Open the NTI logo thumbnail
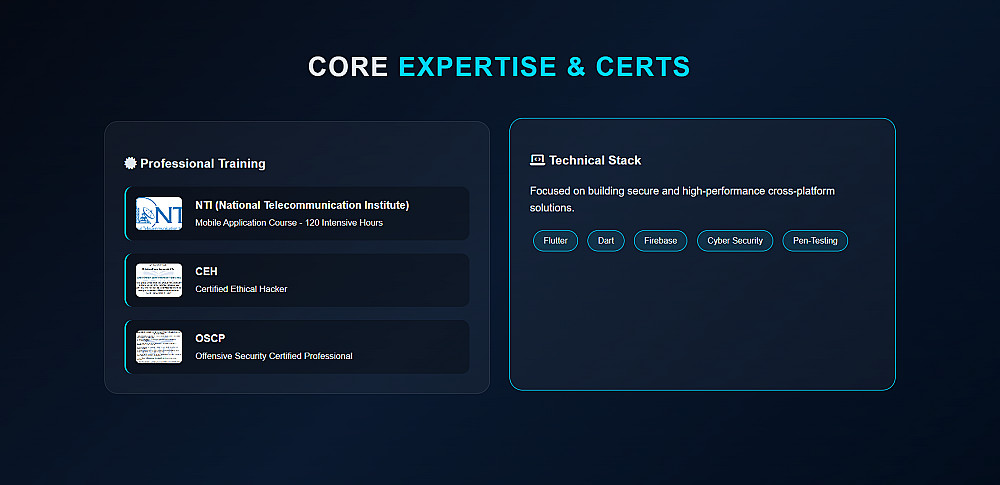 coord(159,214)
